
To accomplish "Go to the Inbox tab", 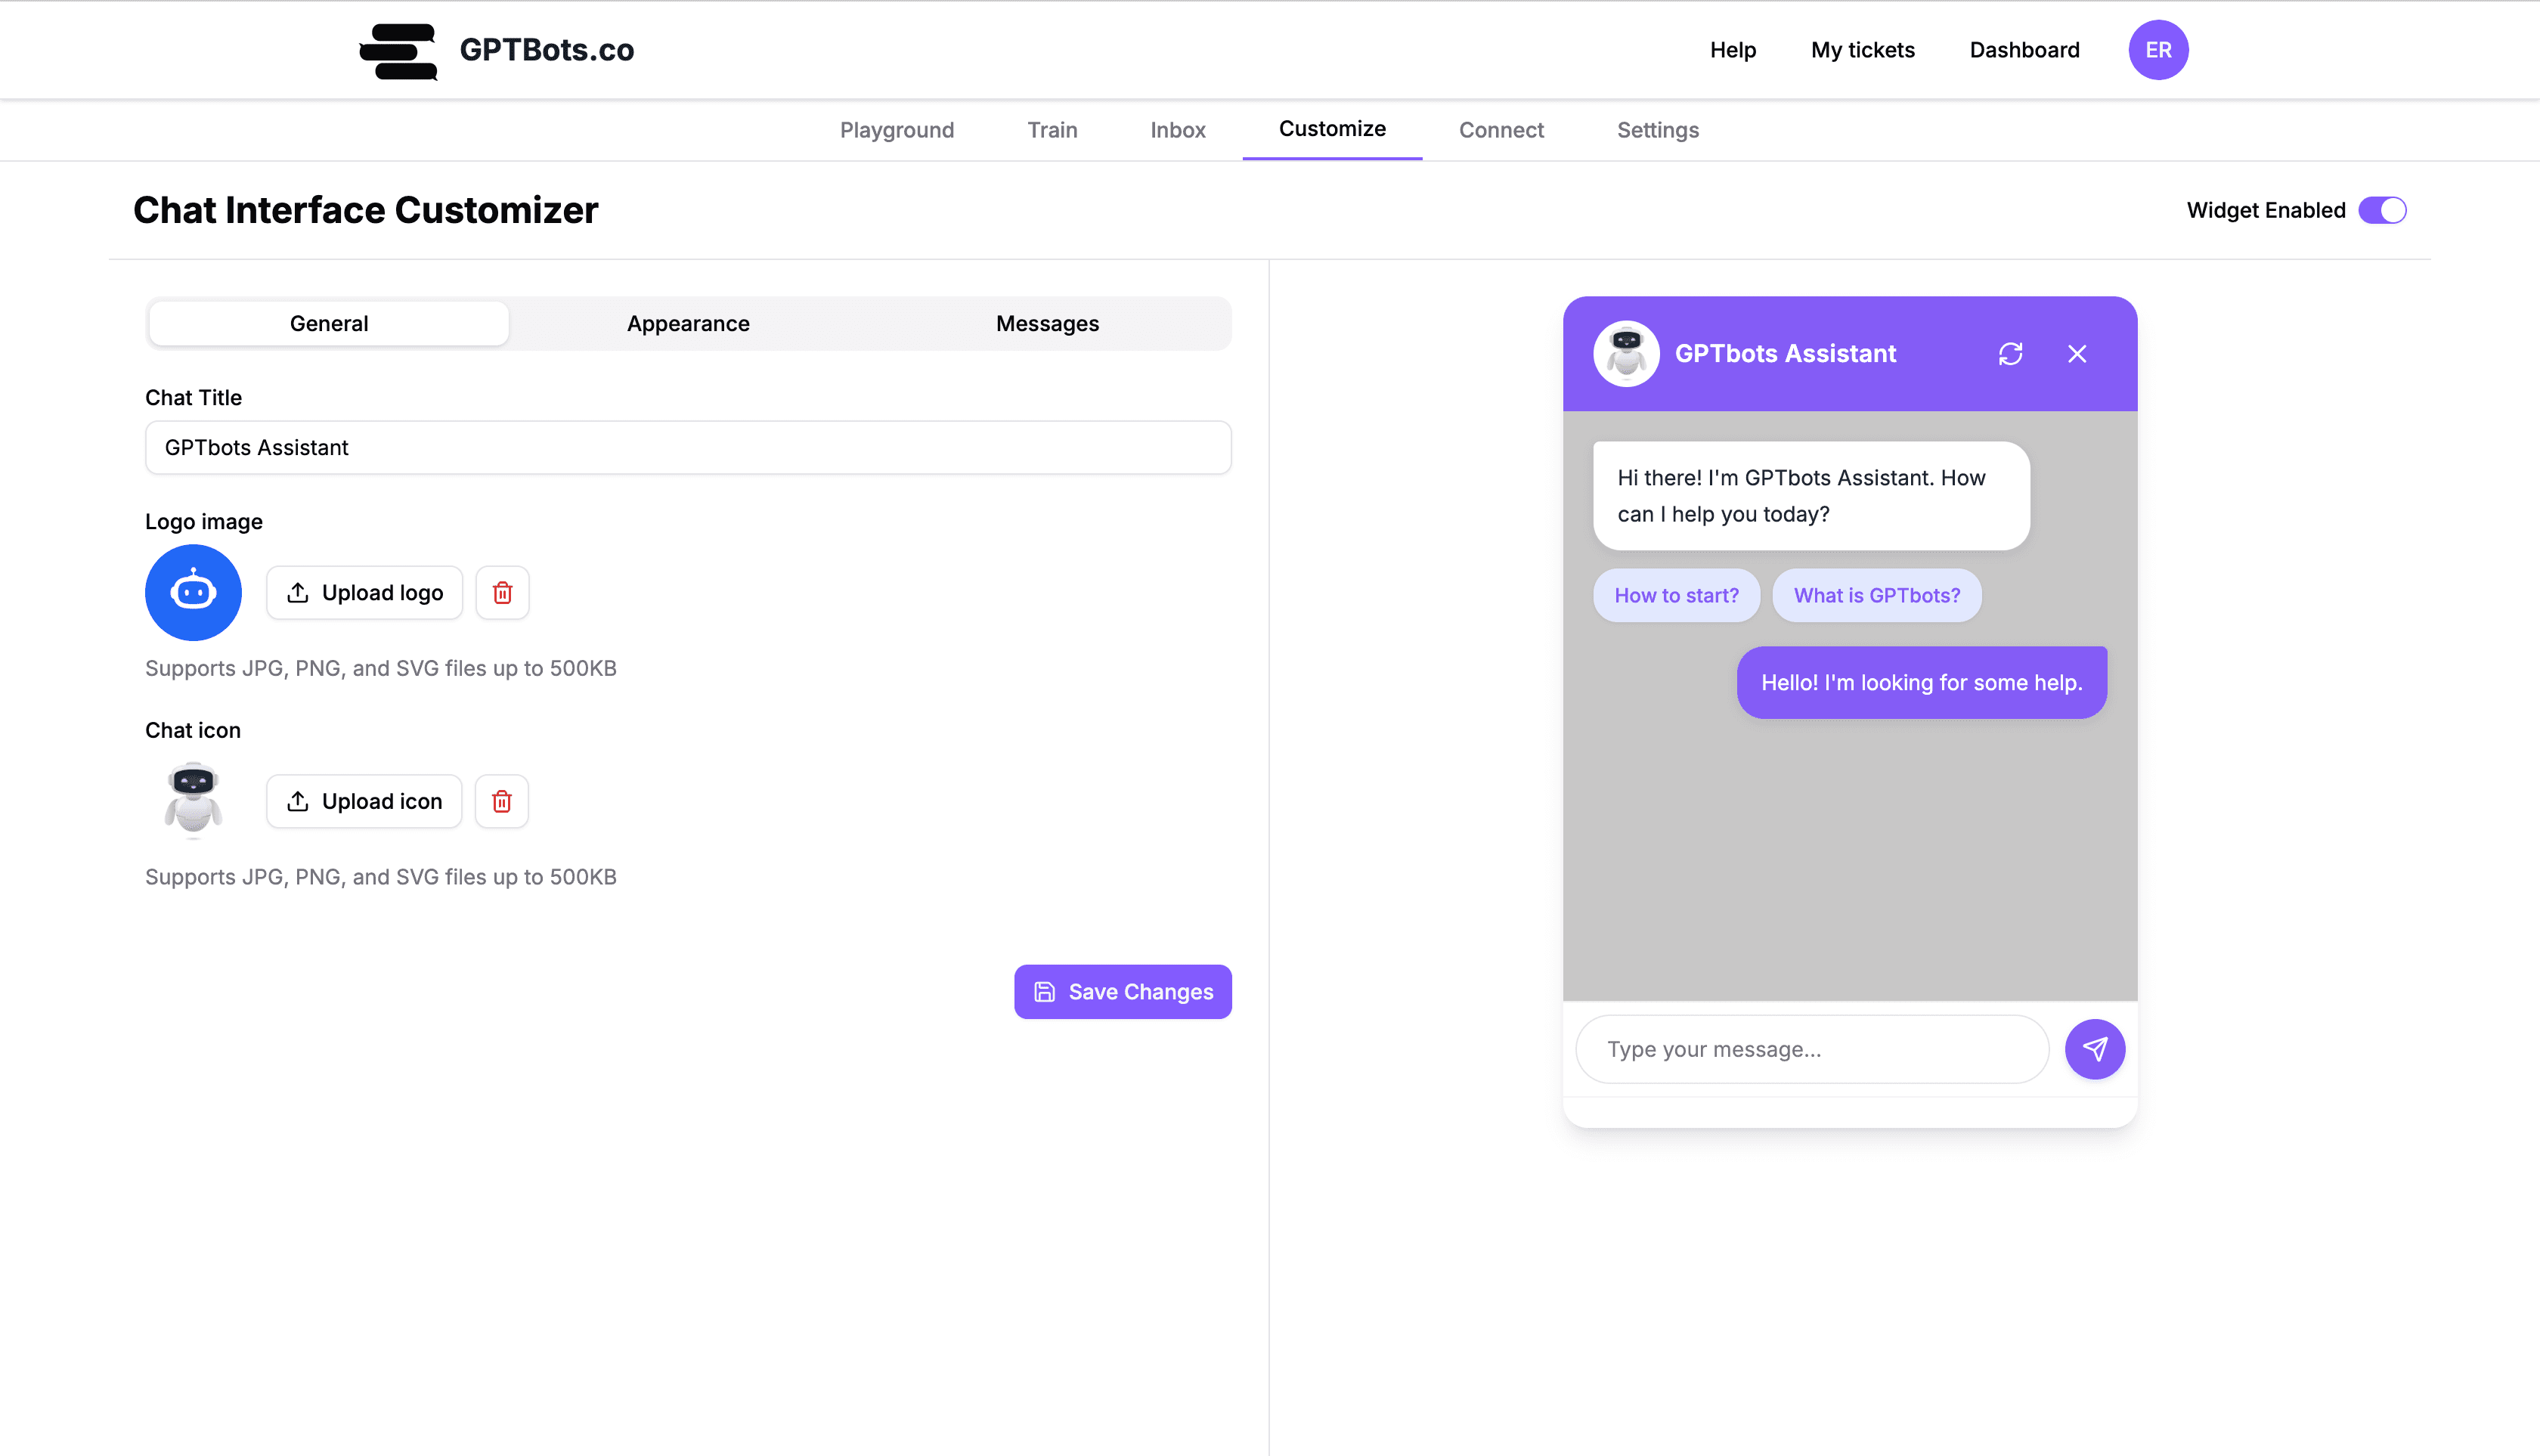I will tap(1178, 130).
